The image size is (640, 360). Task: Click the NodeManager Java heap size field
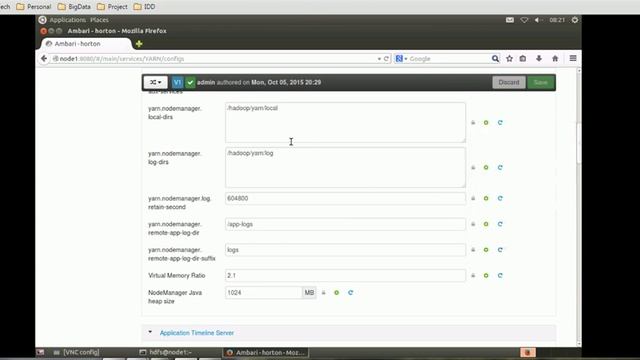(x=264, y=293)
